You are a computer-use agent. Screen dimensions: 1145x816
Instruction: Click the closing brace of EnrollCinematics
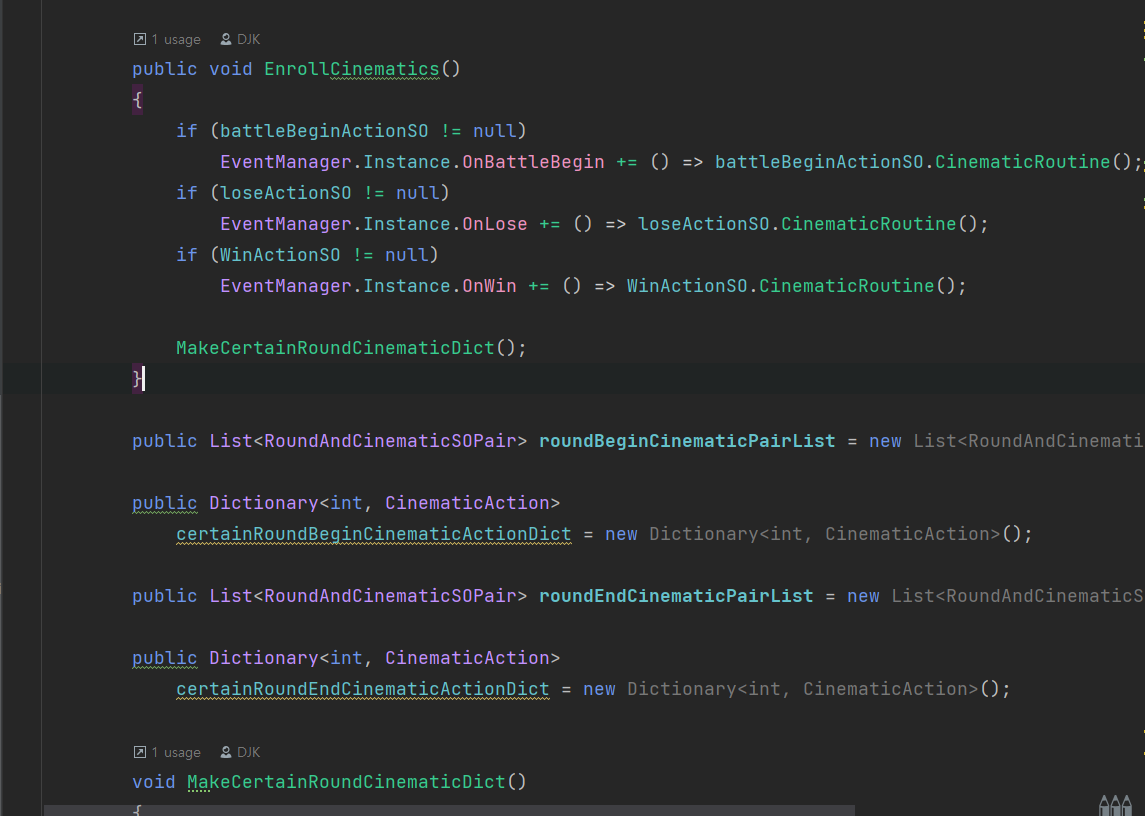pos(135,379)
